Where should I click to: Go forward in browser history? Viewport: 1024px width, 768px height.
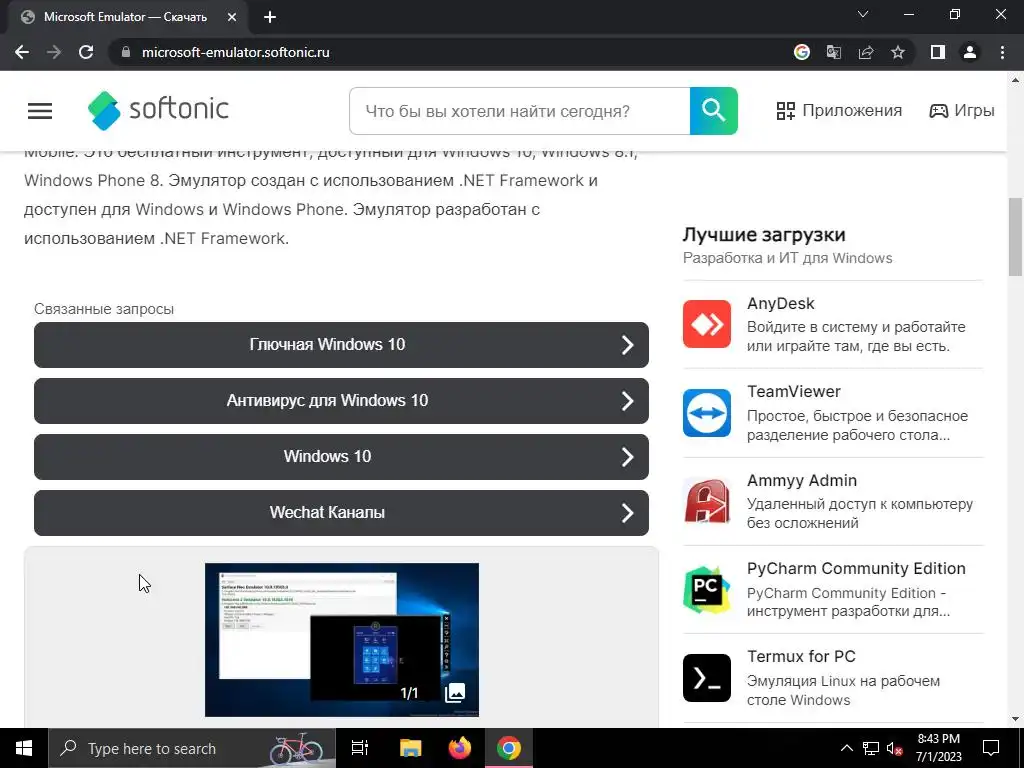[54, 52]
